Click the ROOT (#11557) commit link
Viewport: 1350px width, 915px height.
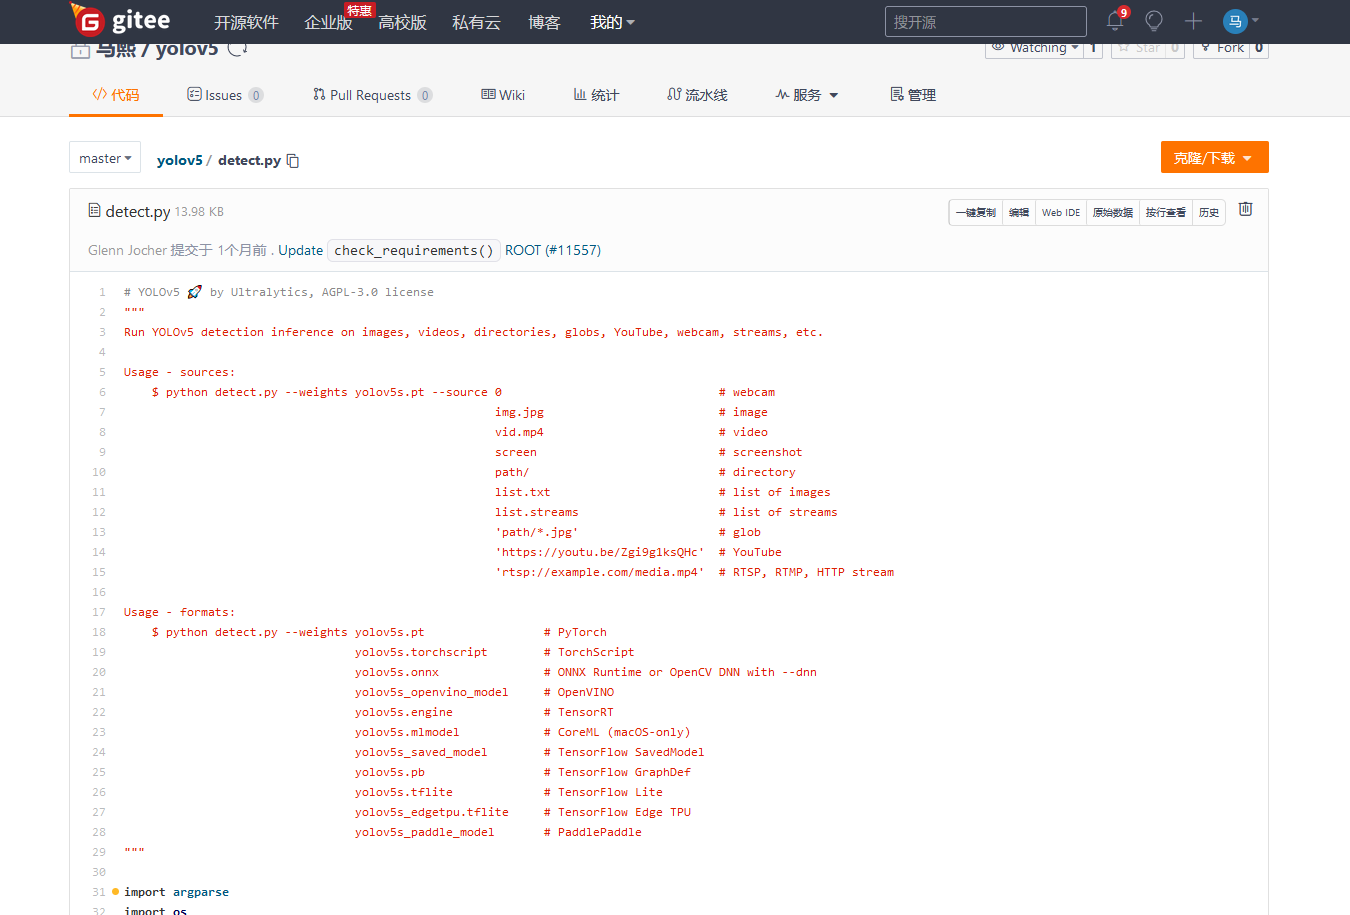(x=553, y=250)
